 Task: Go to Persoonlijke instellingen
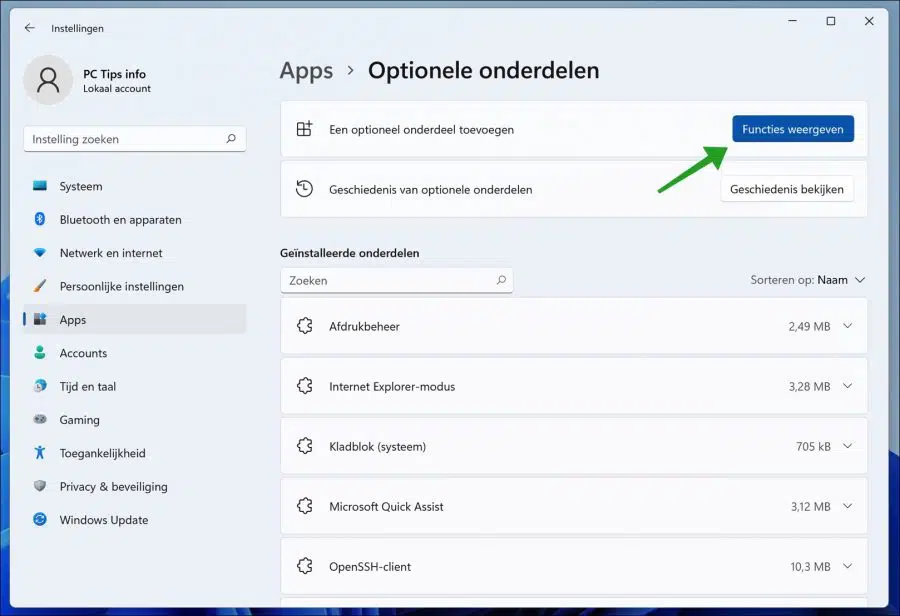135,286
